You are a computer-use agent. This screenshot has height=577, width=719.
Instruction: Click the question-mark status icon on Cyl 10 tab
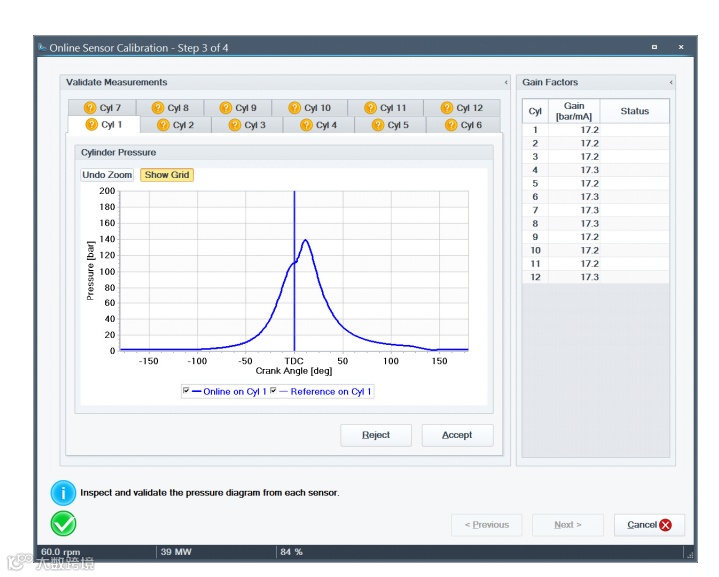tap(294, 108)
